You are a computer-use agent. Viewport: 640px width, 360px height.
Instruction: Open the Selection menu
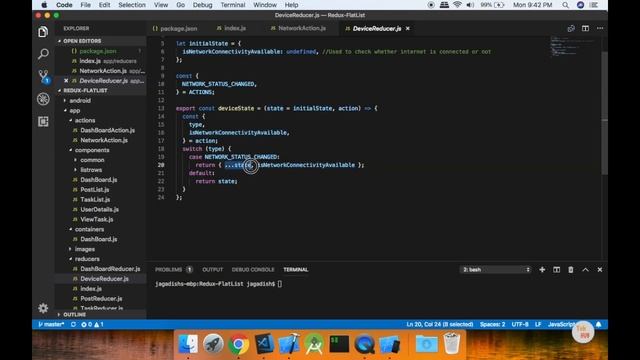tap(132, 5)
